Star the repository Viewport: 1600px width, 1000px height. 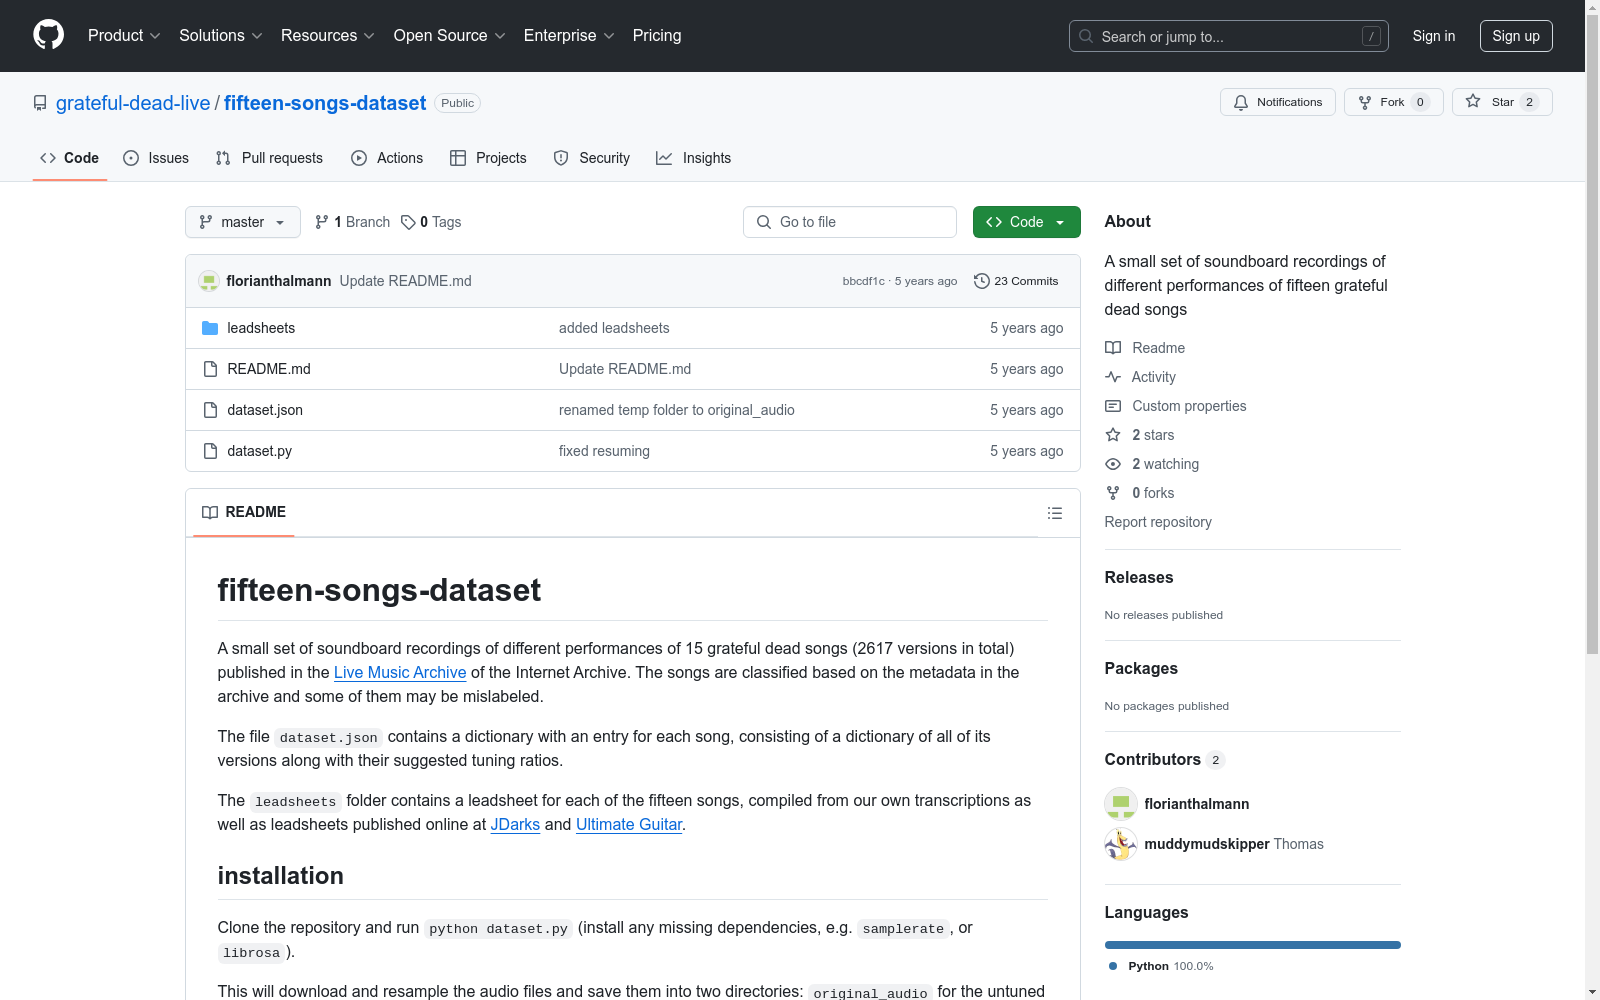click(1501, 102)
